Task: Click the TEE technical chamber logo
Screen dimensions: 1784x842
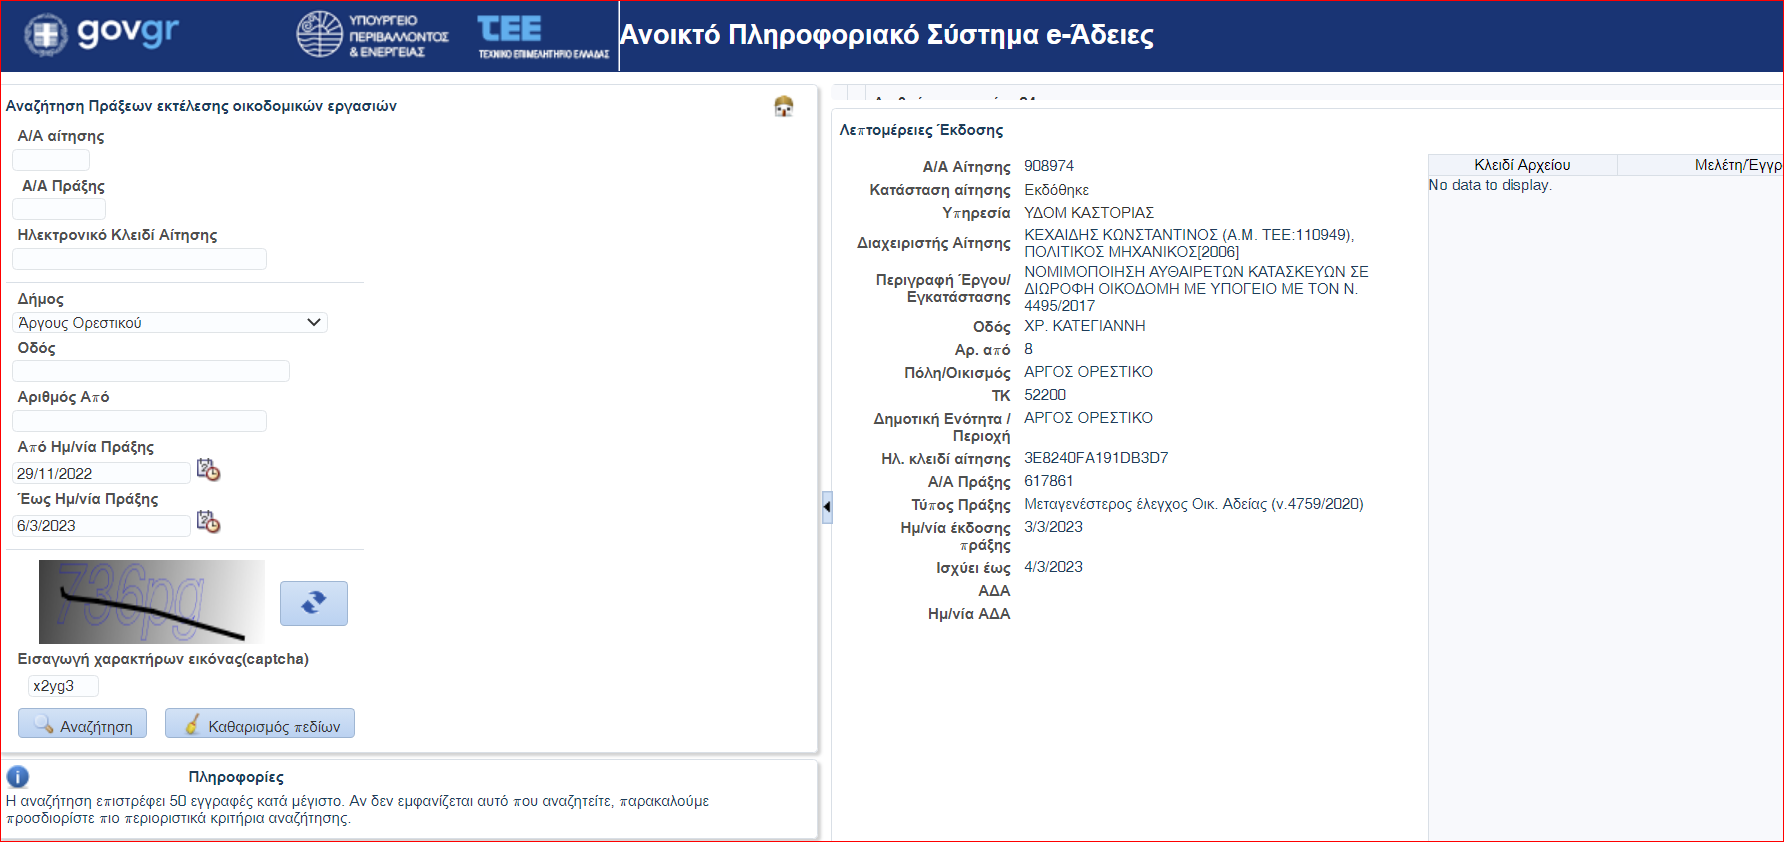Action: click(543, 36)
